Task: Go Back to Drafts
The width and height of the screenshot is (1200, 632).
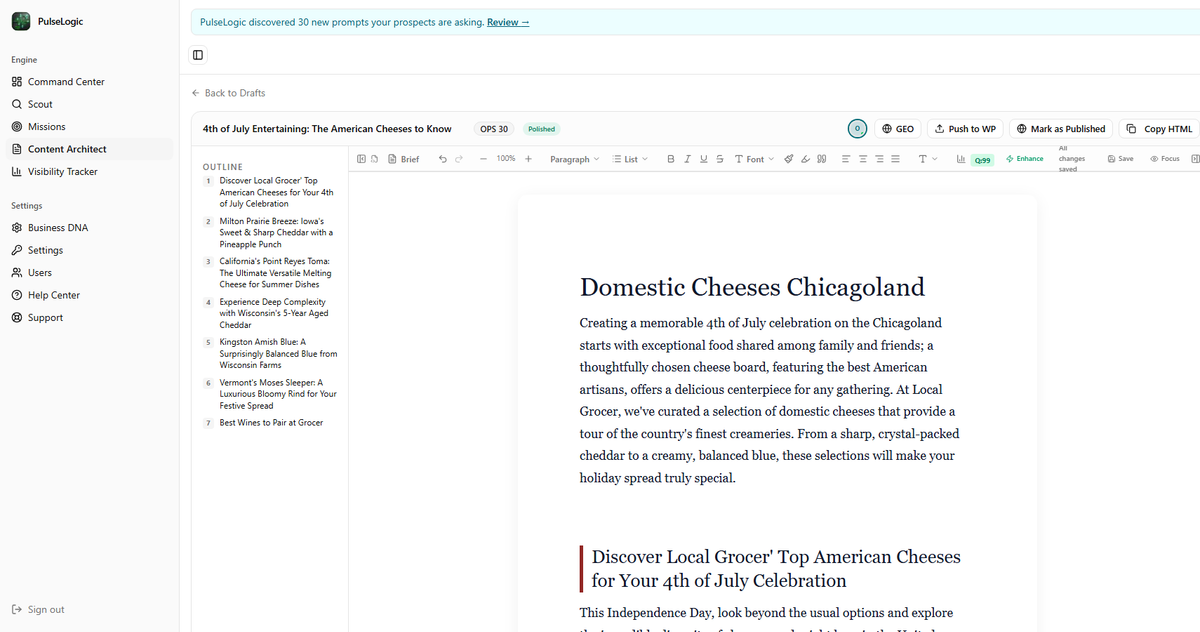Action: [228, 93]
